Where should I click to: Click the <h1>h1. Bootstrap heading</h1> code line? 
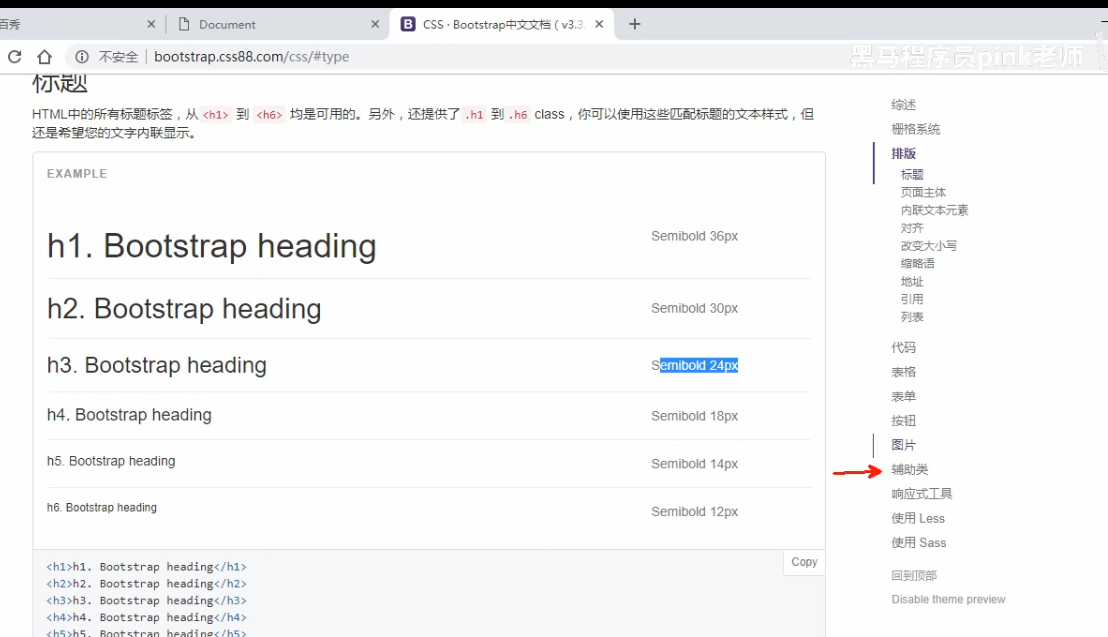pyautogui.click(x=146, y=567)
